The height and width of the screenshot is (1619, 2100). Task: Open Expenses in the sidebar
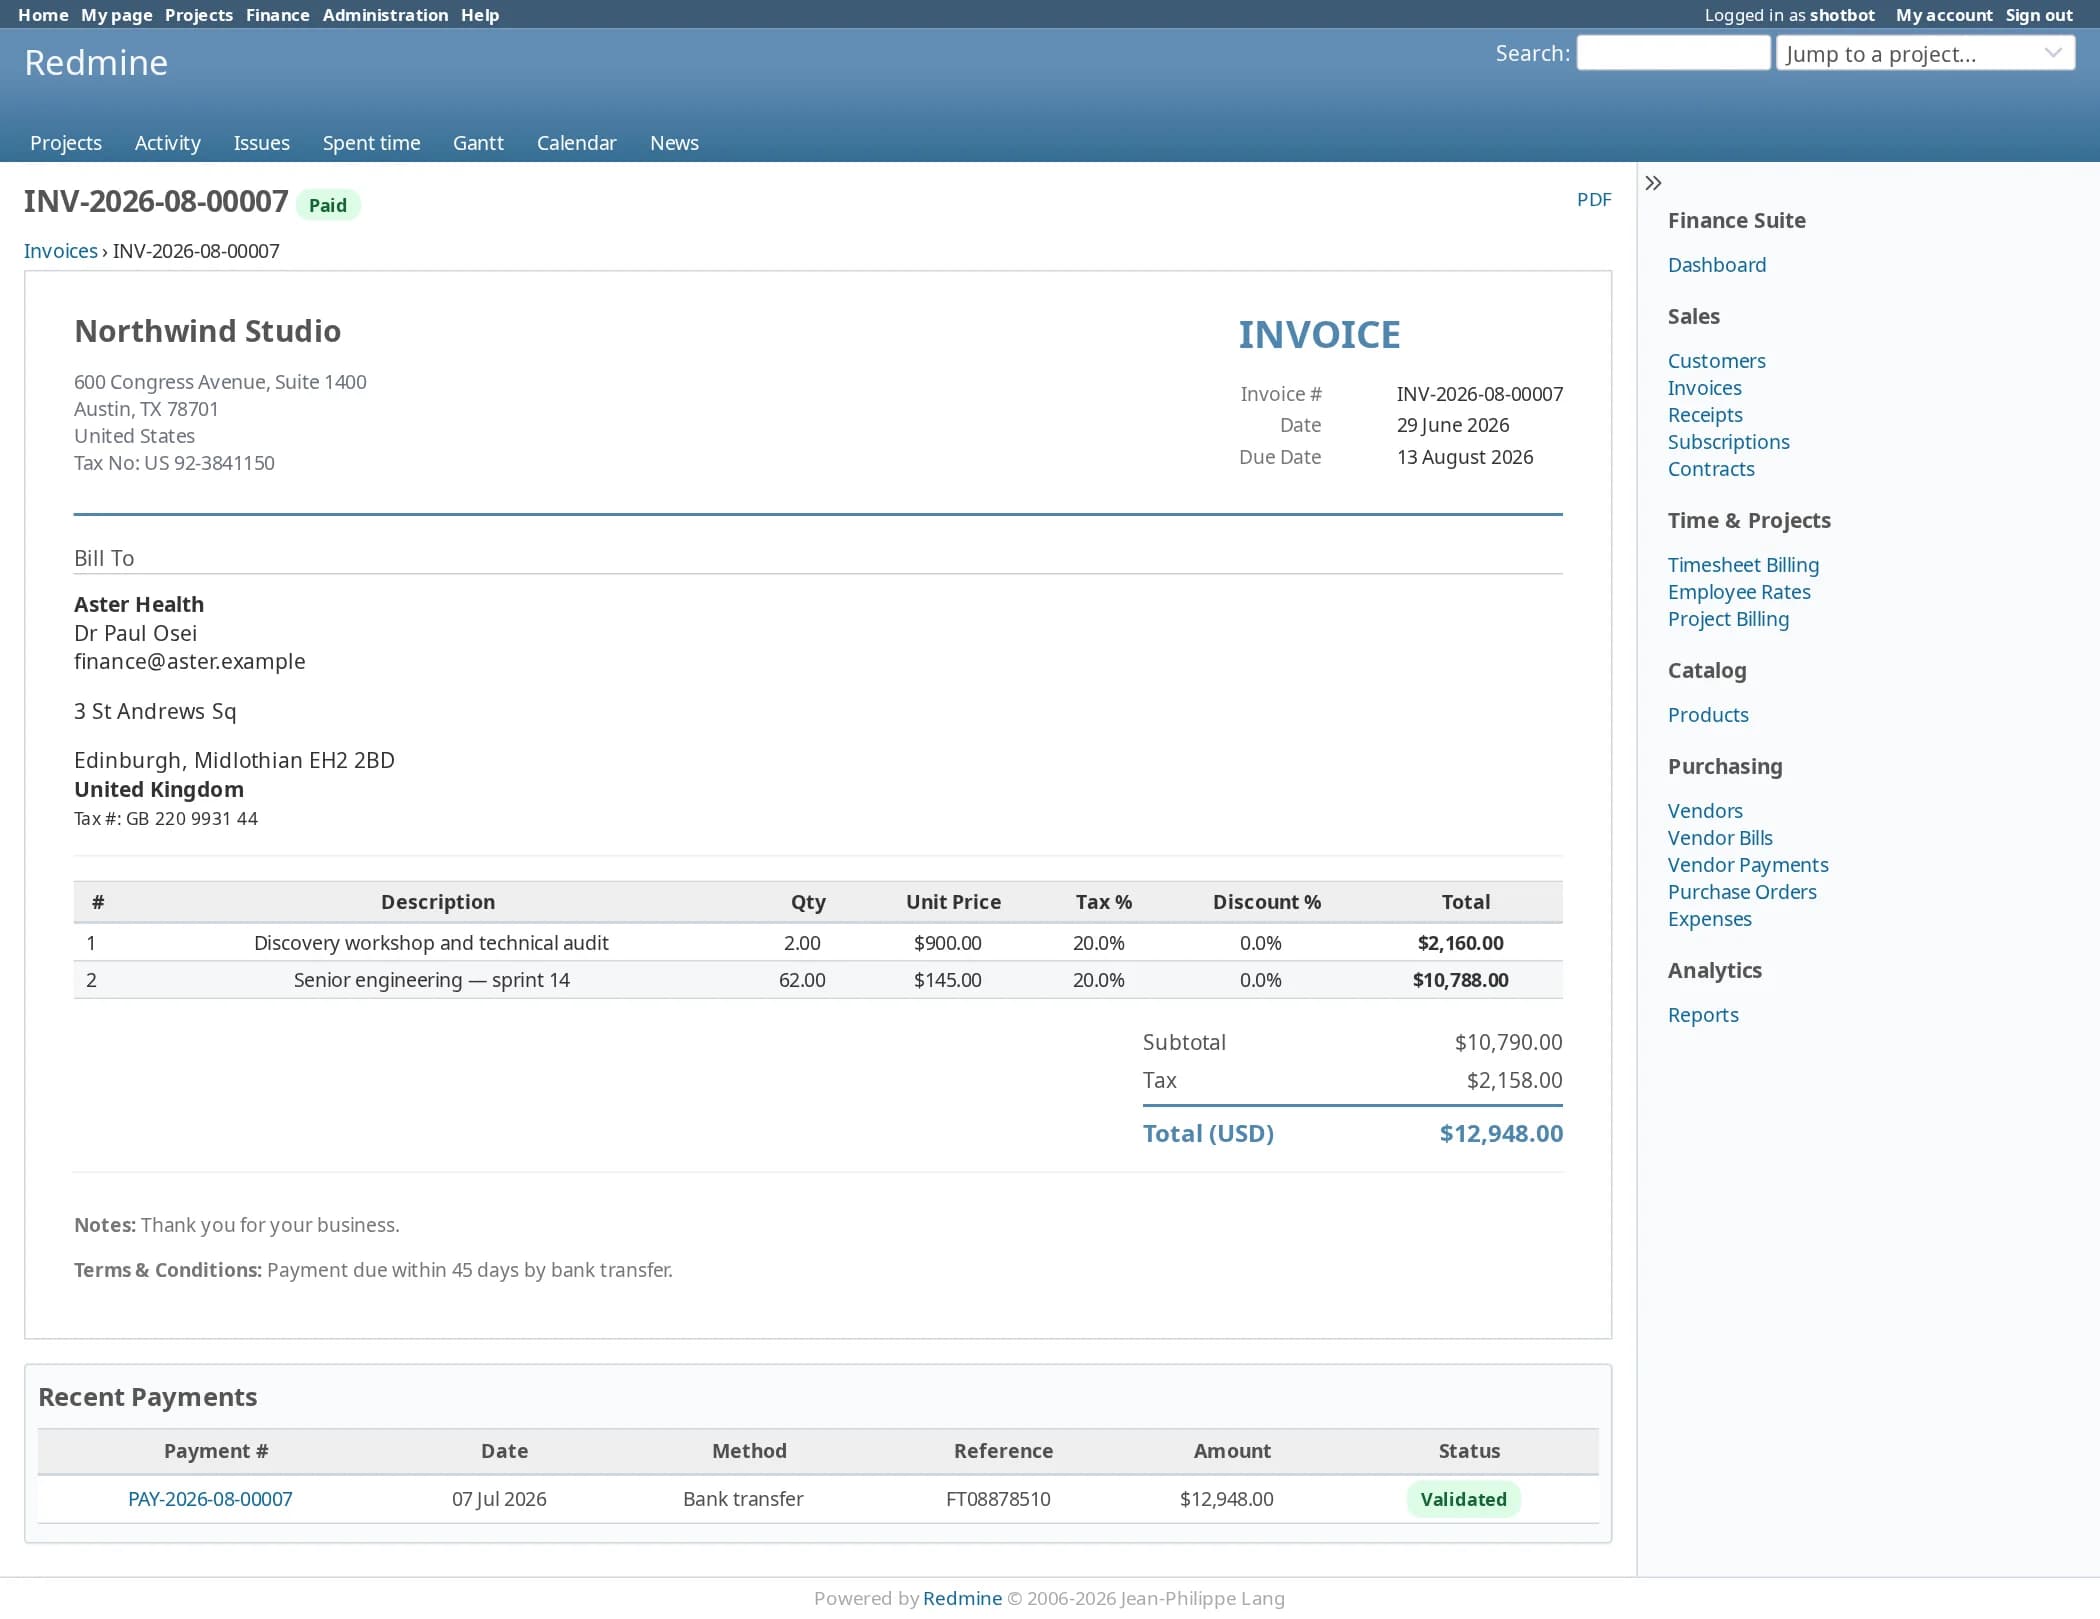1710,919
